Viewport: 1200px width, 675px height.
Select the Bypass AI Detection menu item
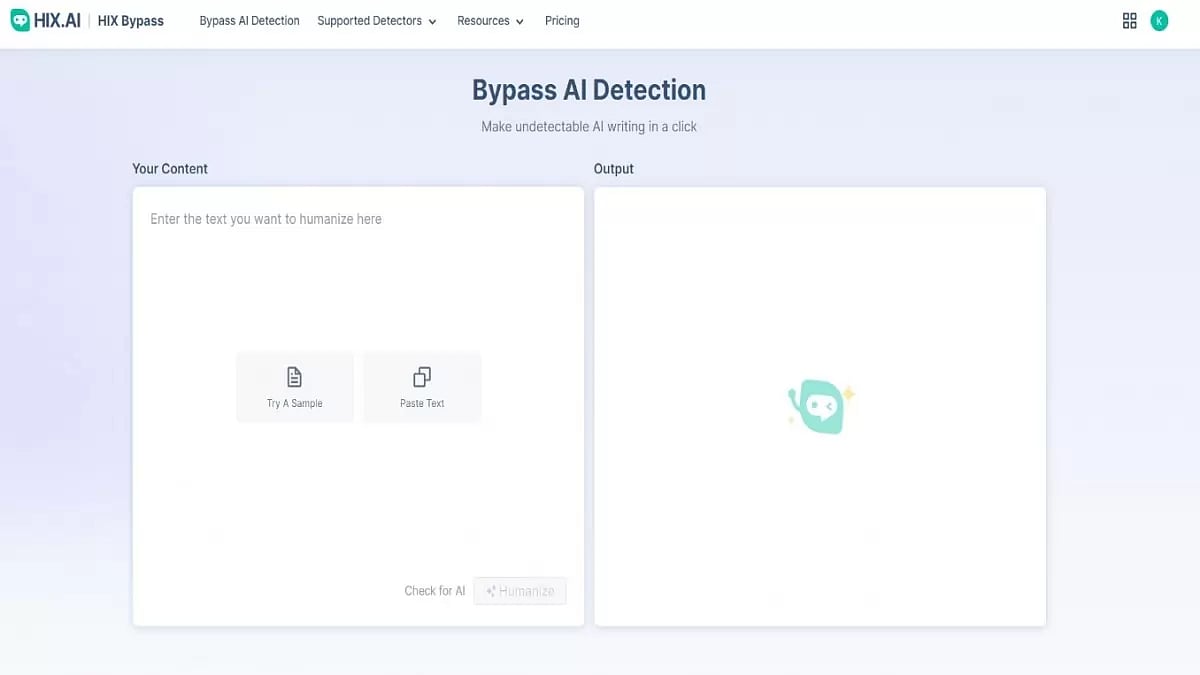248,20
